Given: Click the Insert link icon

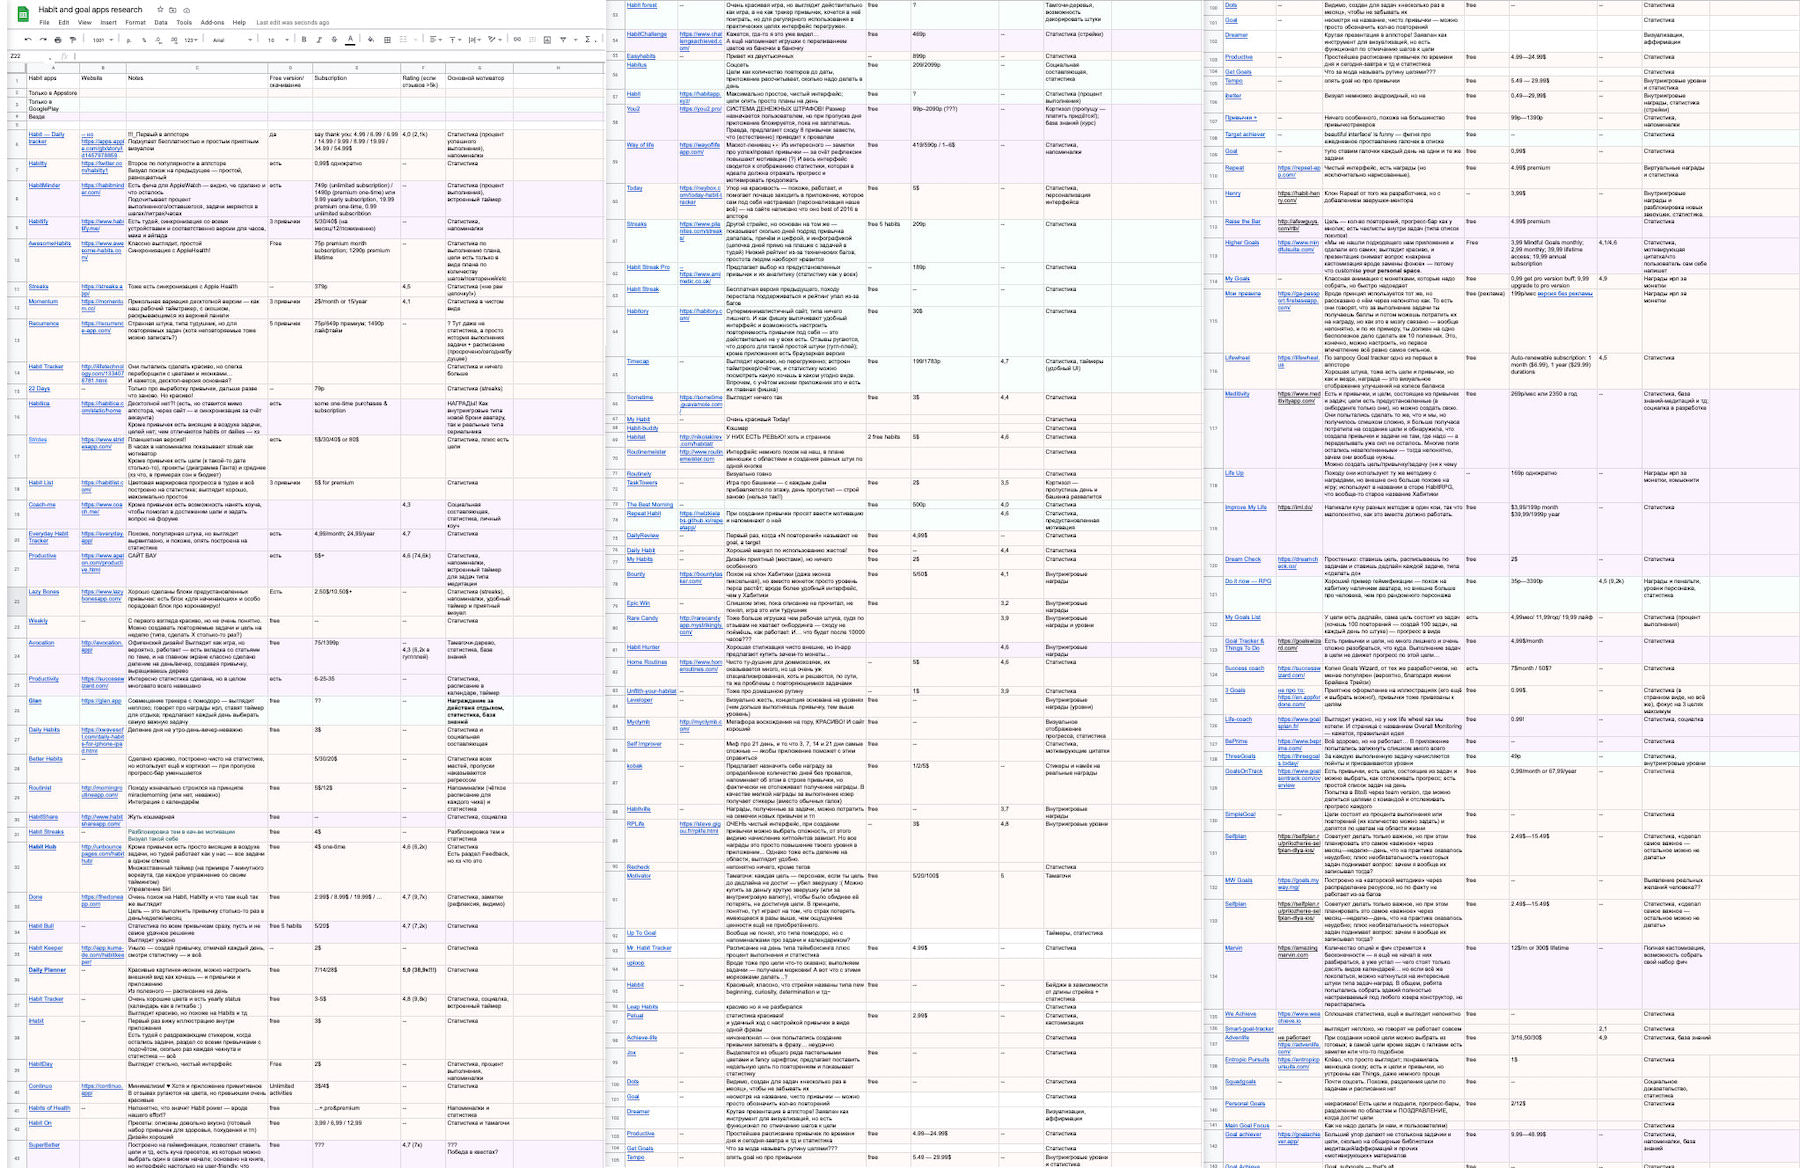Looking at the screenshot, I should click(x=517, y=41).
